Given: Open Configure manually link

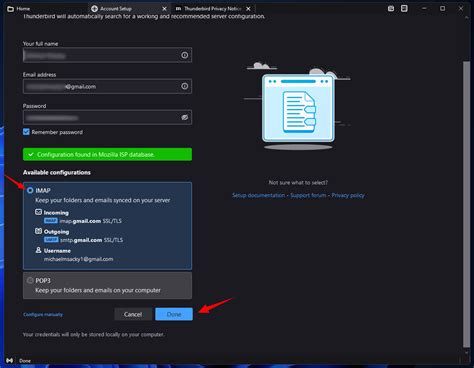Looking at the screenshot, I should pyautogui.click(x=43, y=314).
